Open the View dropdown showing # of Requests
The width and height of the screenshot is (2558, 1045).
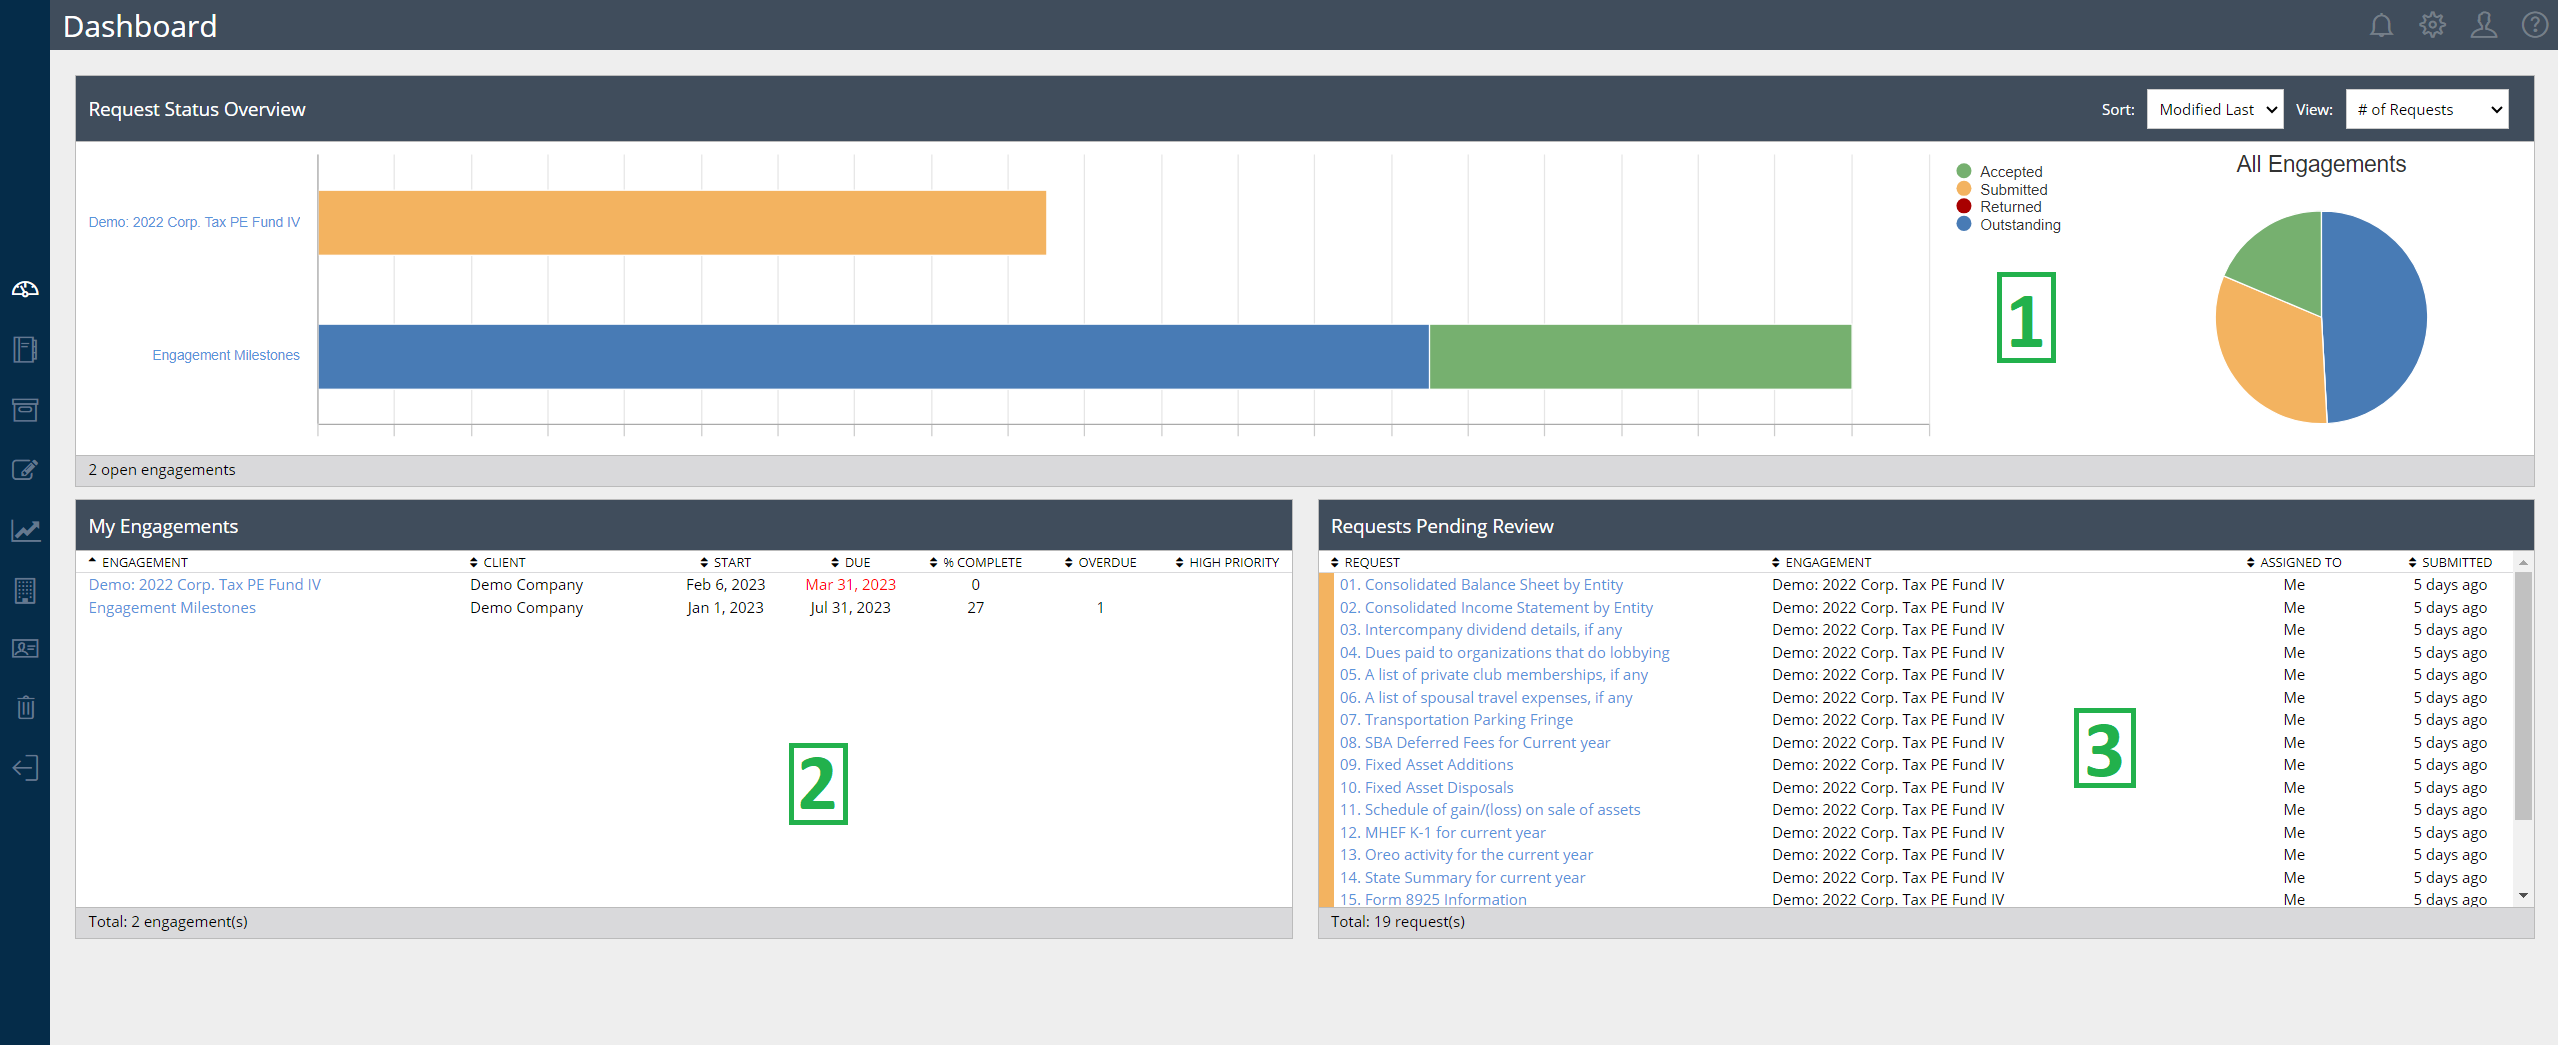tap(2427, 109)
